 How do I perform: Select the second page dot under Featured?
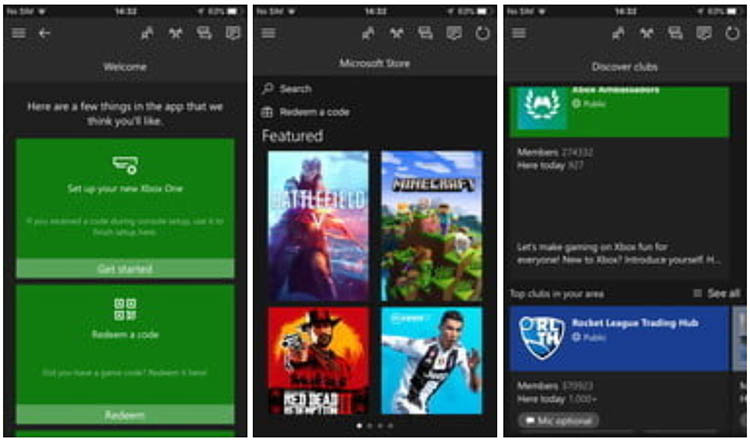coord(370,425)
